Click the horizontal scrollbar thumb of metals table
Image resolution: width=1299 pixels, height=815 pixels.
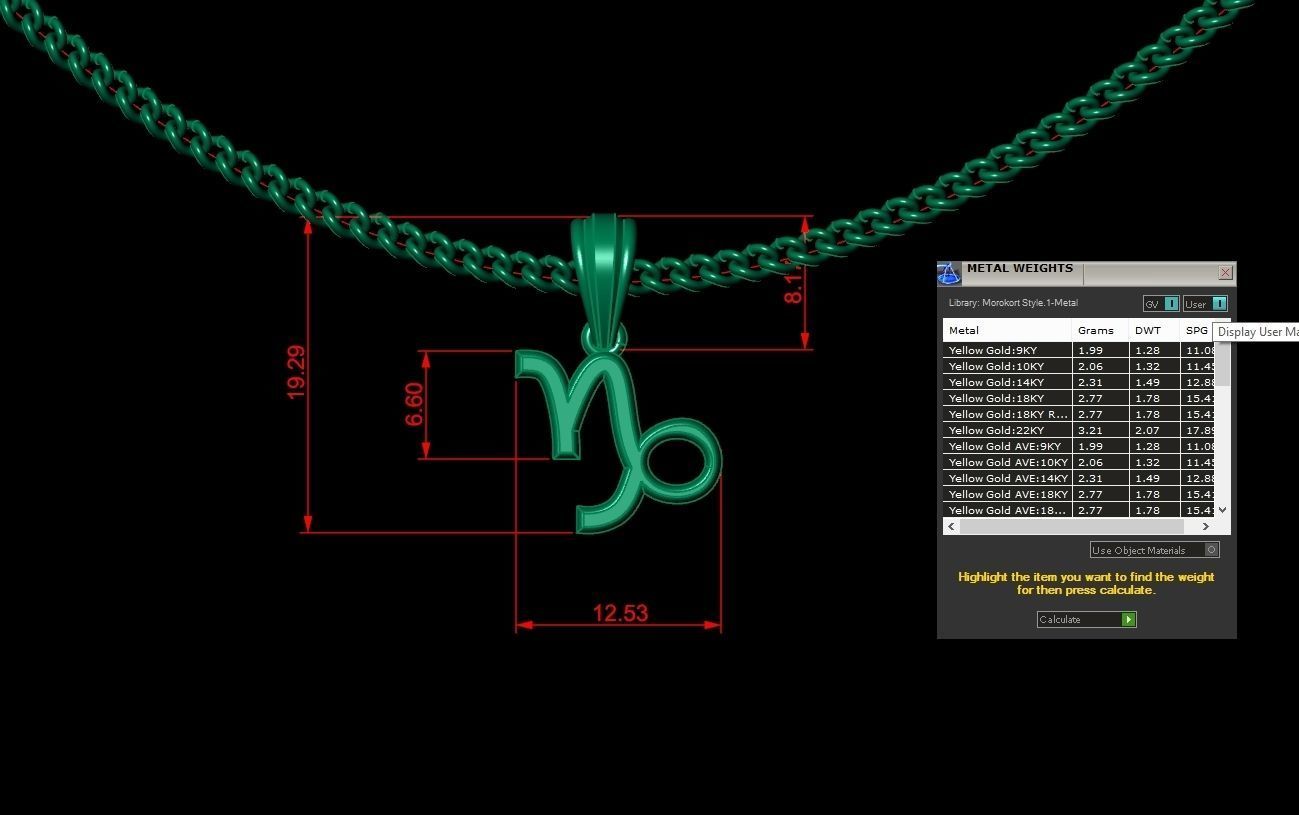coord(1071,527)
